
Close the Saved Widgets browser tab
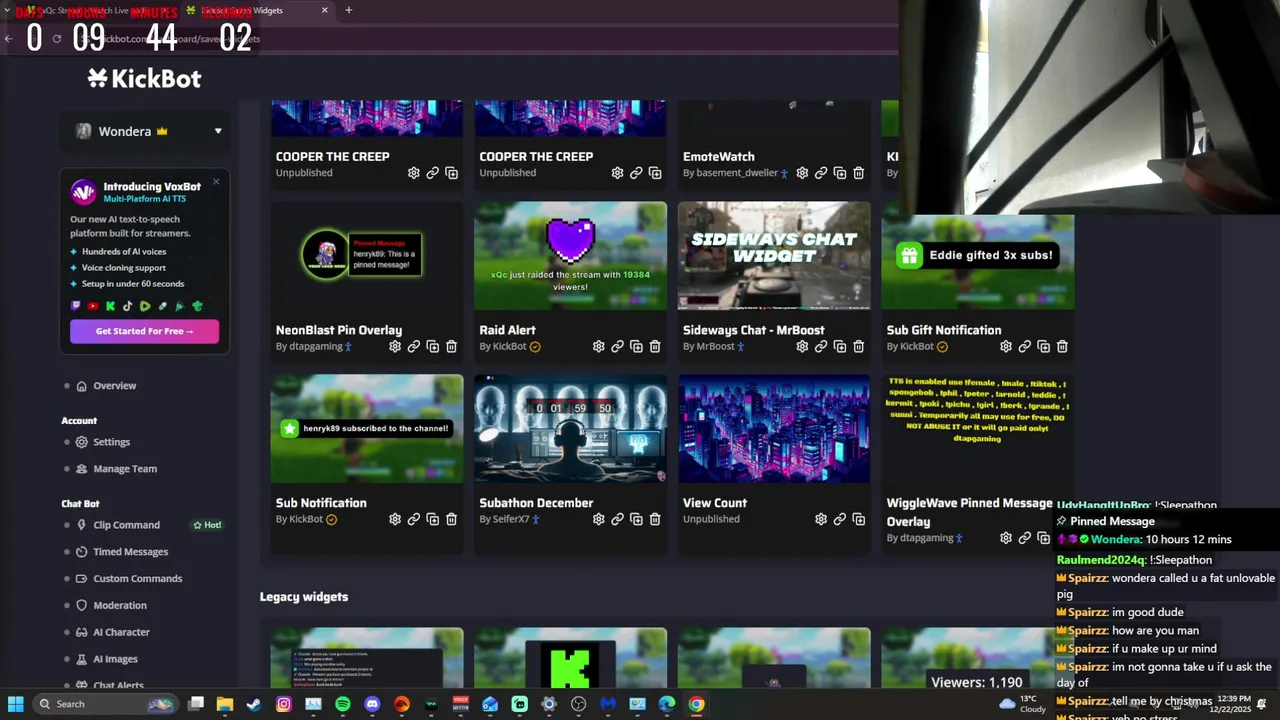point(324,10)
